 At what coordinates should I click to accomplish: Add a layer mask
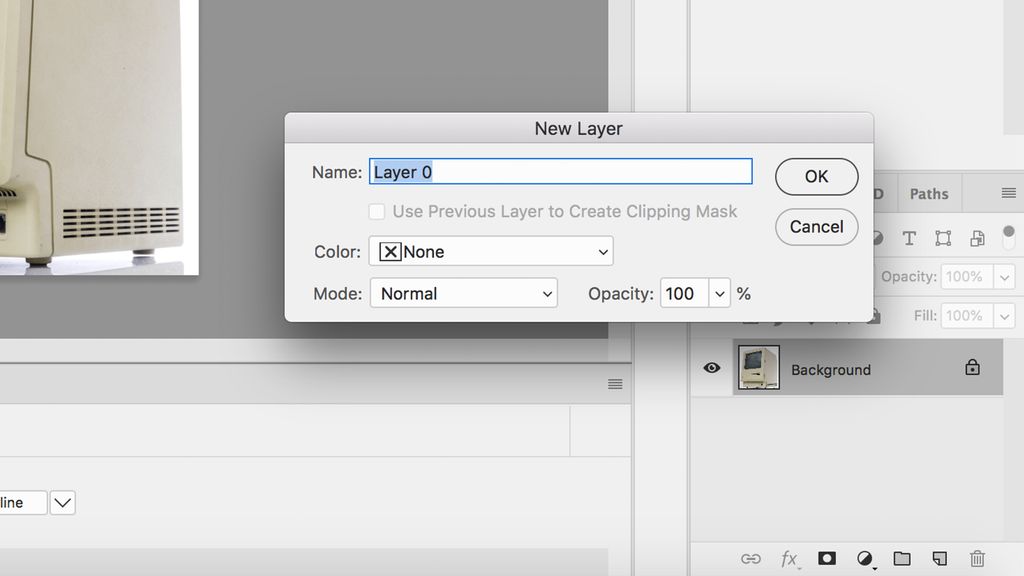(x=826, y=558)
